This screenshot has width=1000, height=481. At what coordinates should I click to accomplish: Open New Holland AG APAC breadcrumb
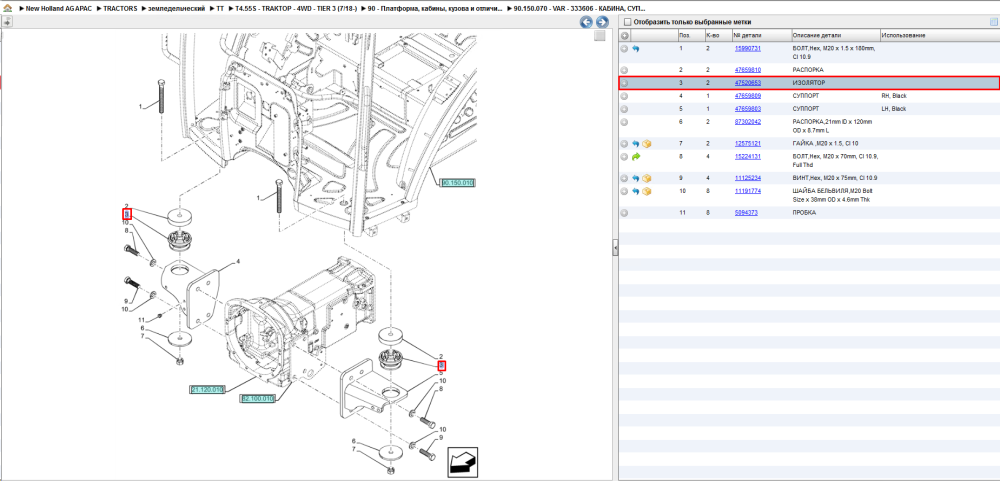click(59, 9)
